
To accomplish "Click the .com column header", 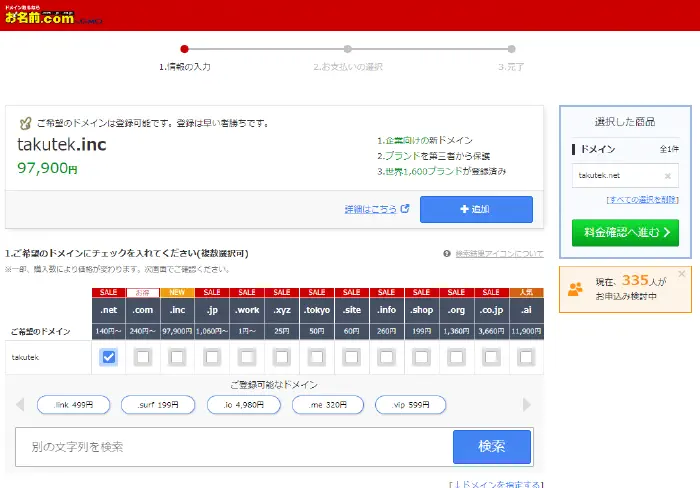I will click(x=143, y=310).
